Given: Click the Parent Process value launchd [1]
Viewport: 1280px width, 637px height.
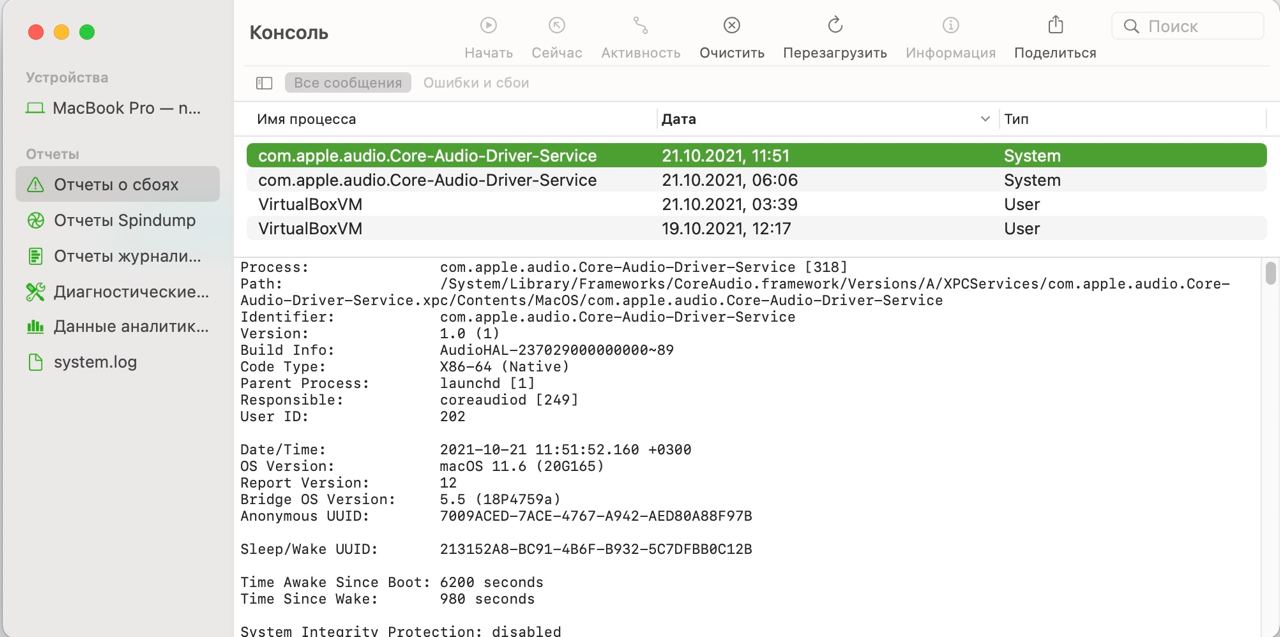Looking at the screenshot, I should [488, 383].
